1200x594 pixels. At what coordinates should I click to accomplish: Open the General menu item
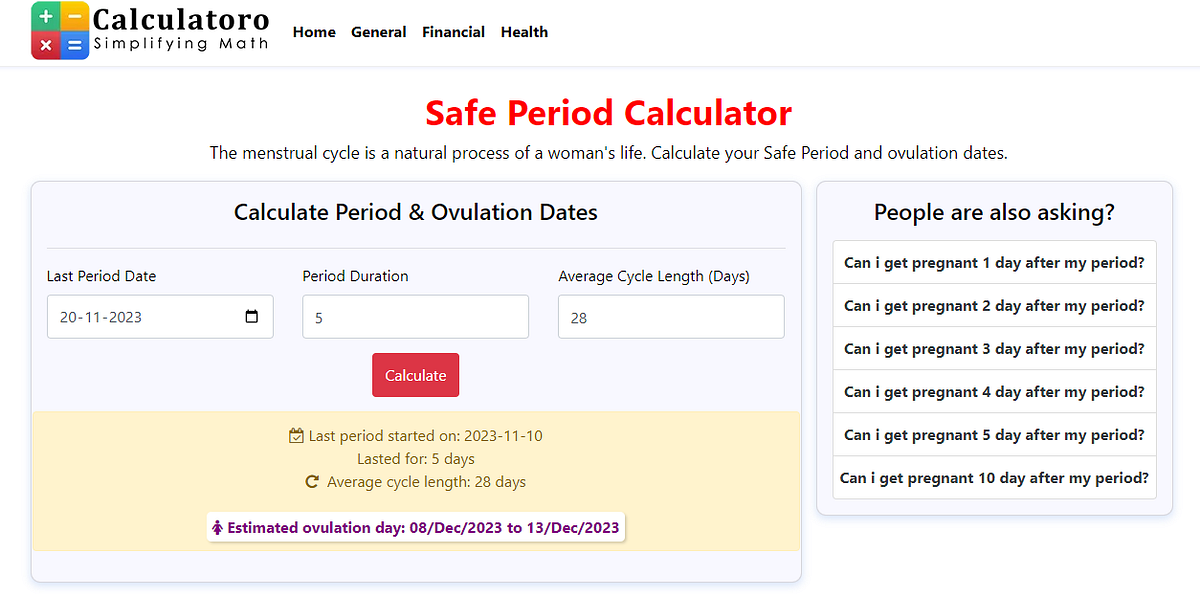coord(378,32)
